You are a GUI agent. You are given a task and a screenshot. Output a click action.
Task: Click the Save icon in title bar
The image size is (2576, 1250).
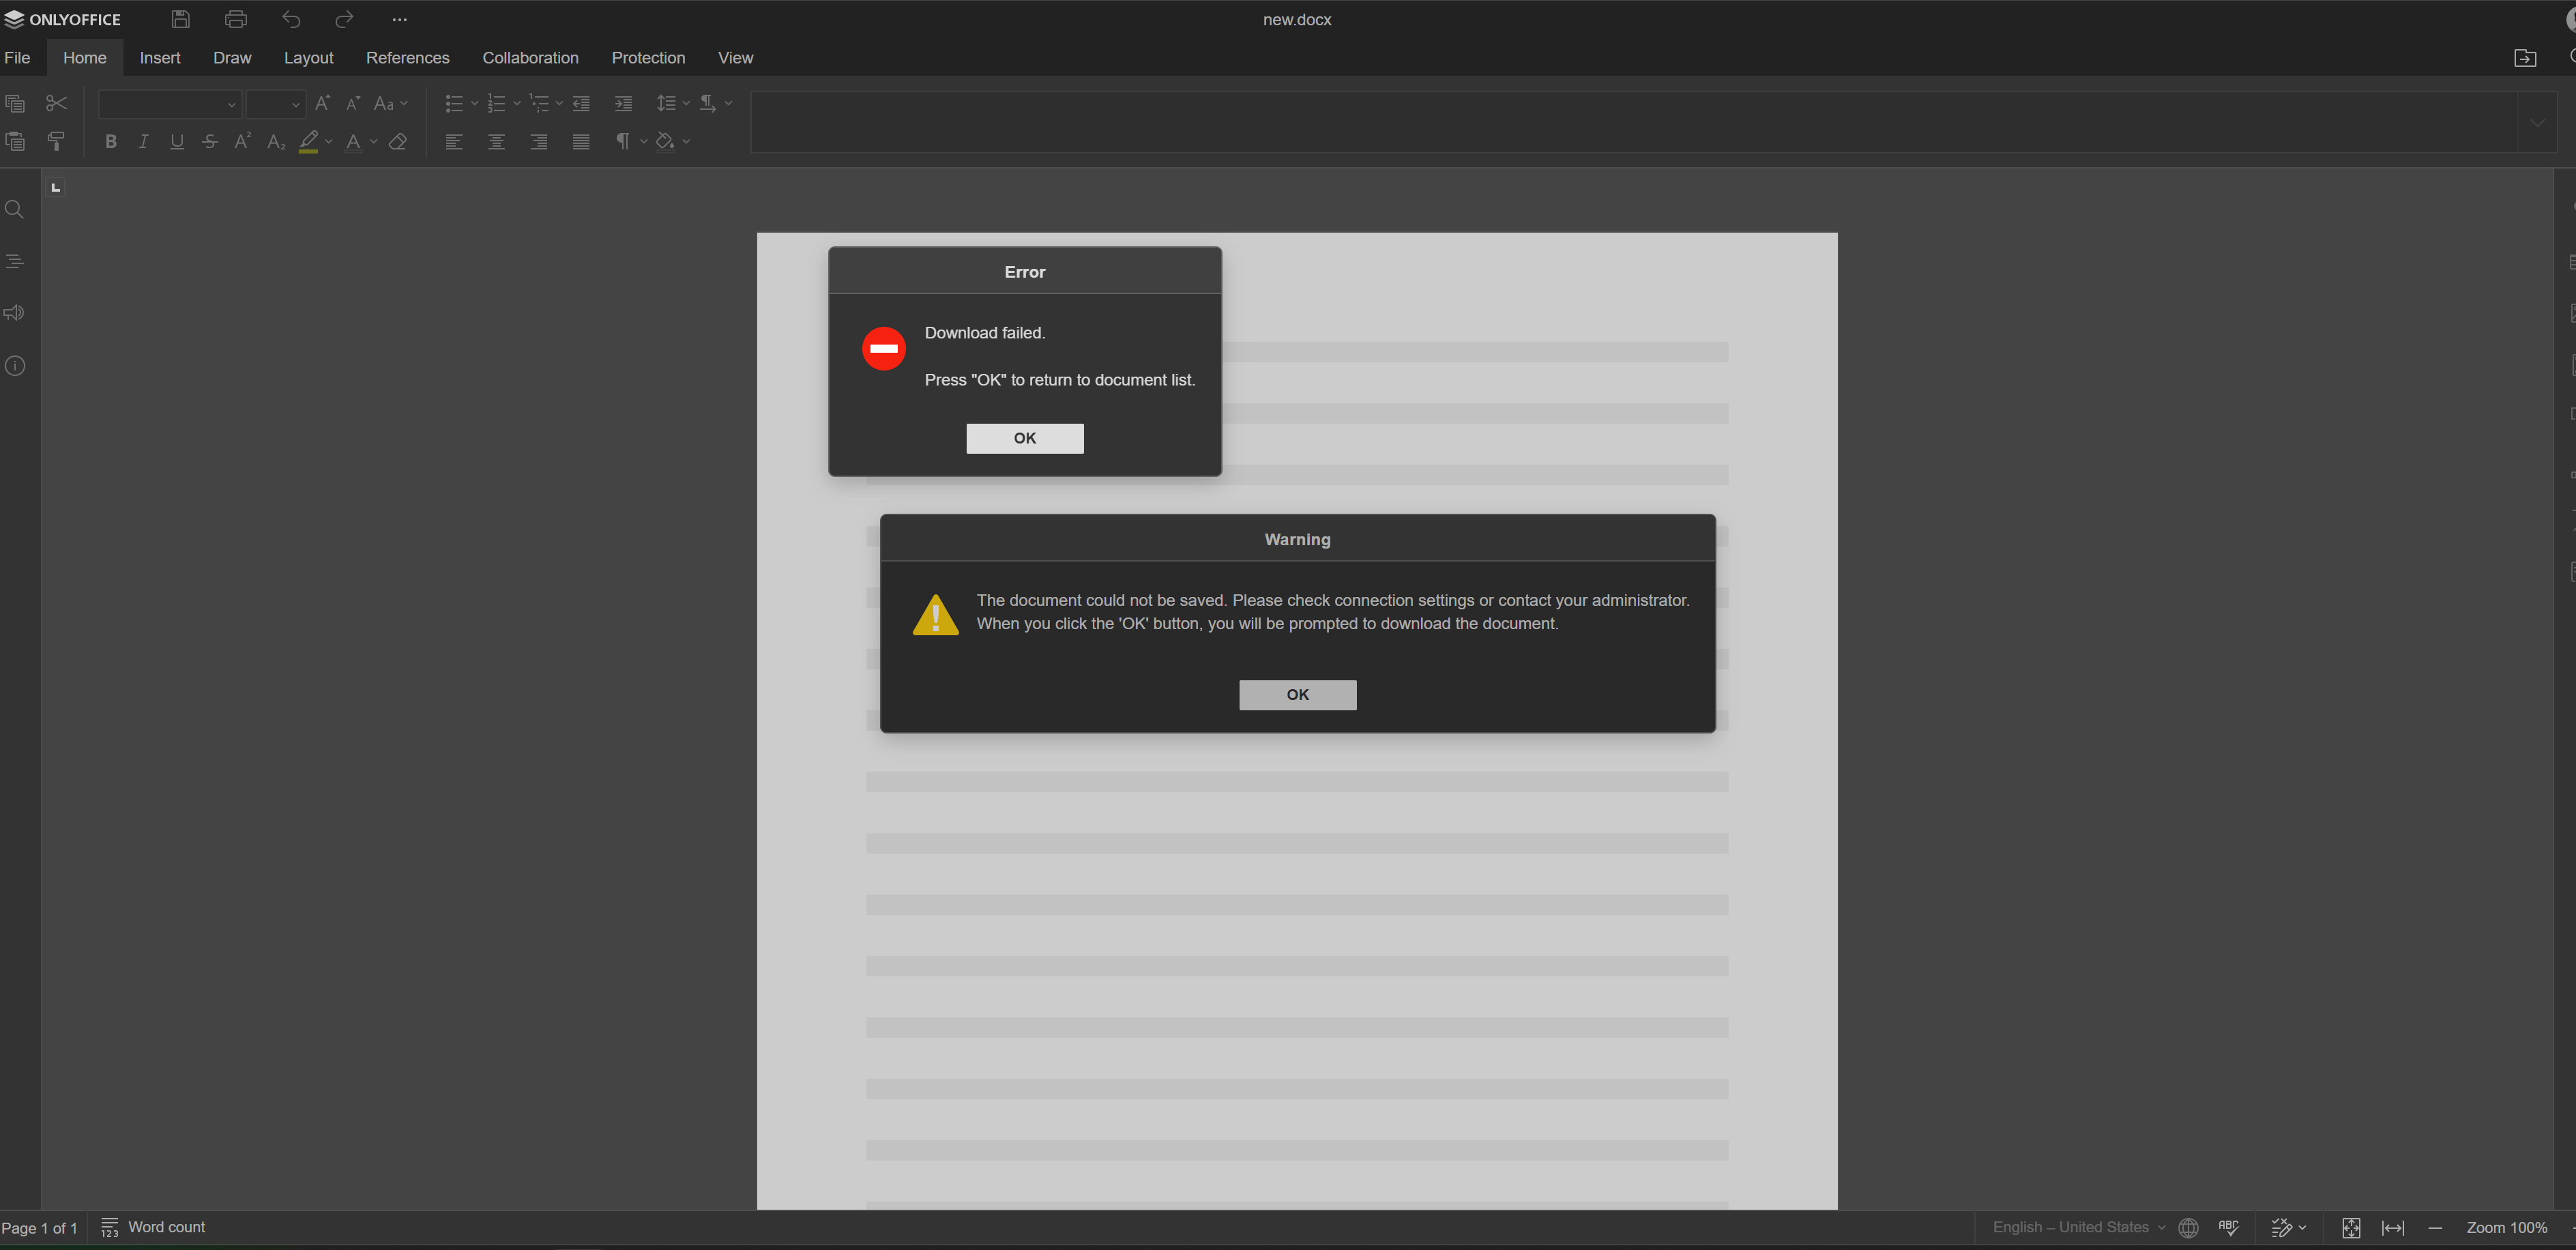(x=180, y=19)
